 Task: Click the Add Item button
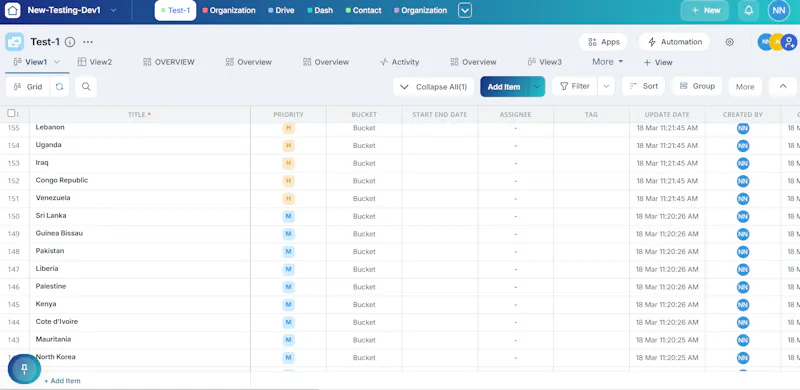tap(504, 87)
